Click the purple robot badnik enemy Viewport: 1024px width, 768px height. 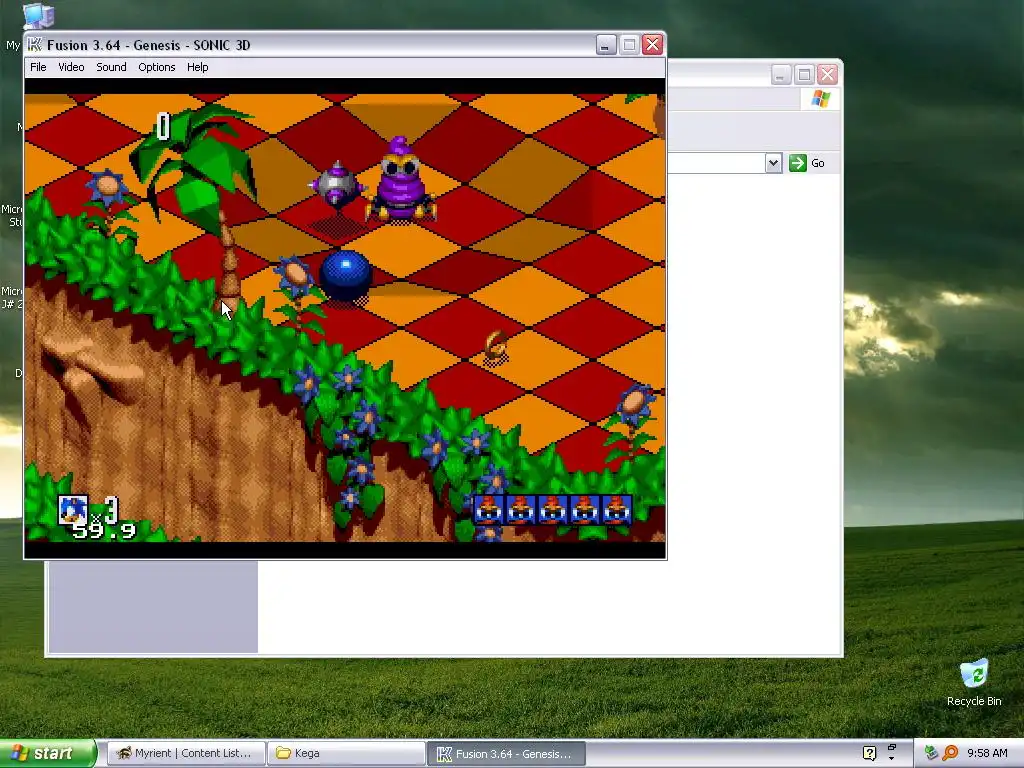click(400, 179)
